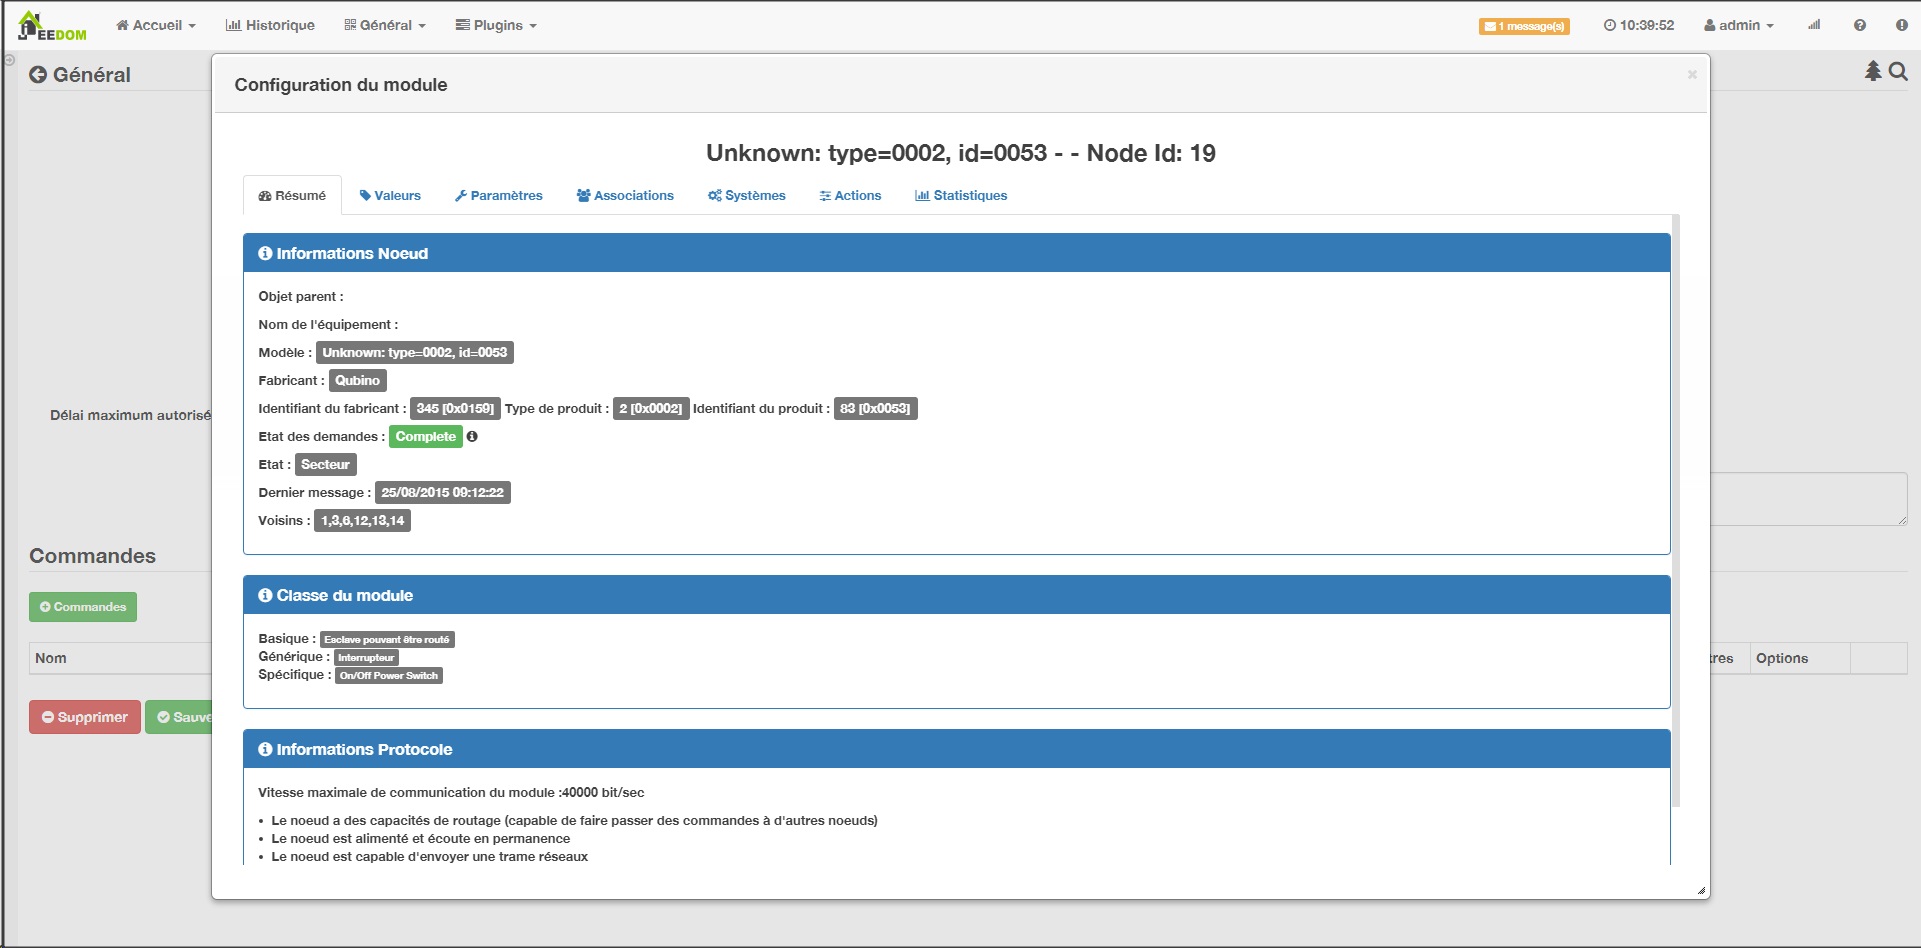Switch to the Résumé tab

pos(292,195)
